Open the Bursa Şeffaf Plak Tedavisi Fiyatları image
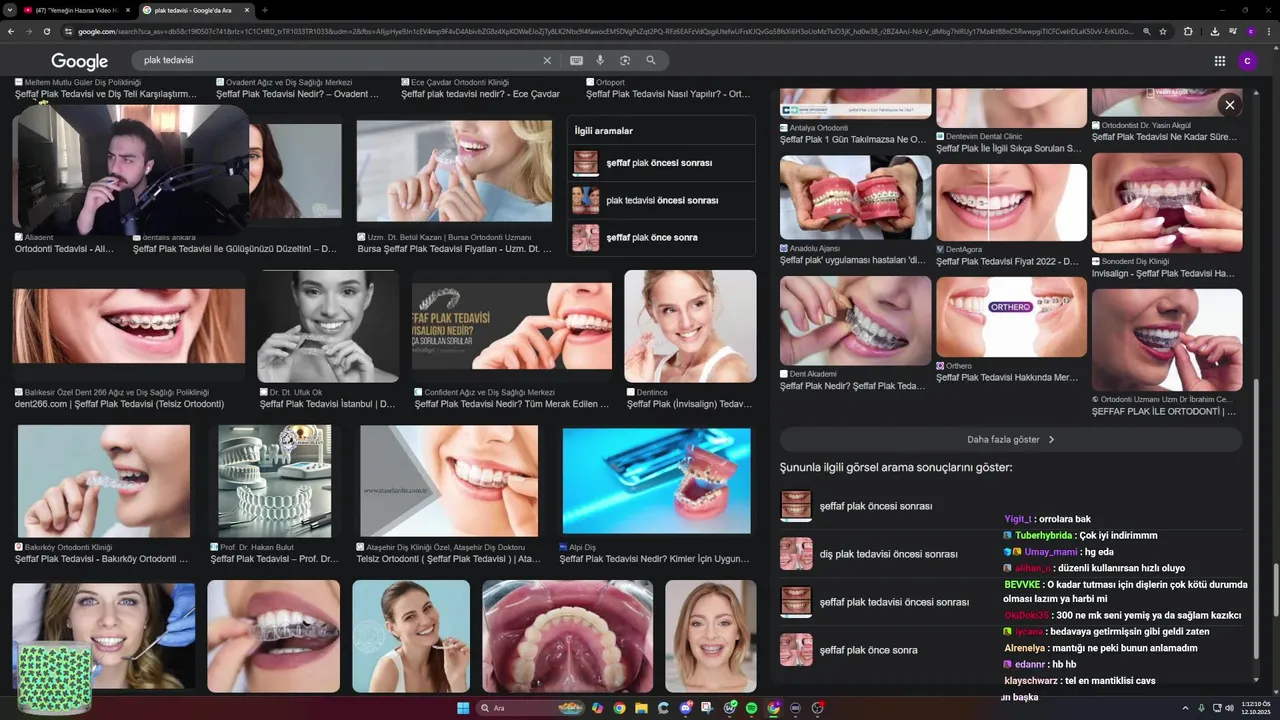 (x=454, y=171)
